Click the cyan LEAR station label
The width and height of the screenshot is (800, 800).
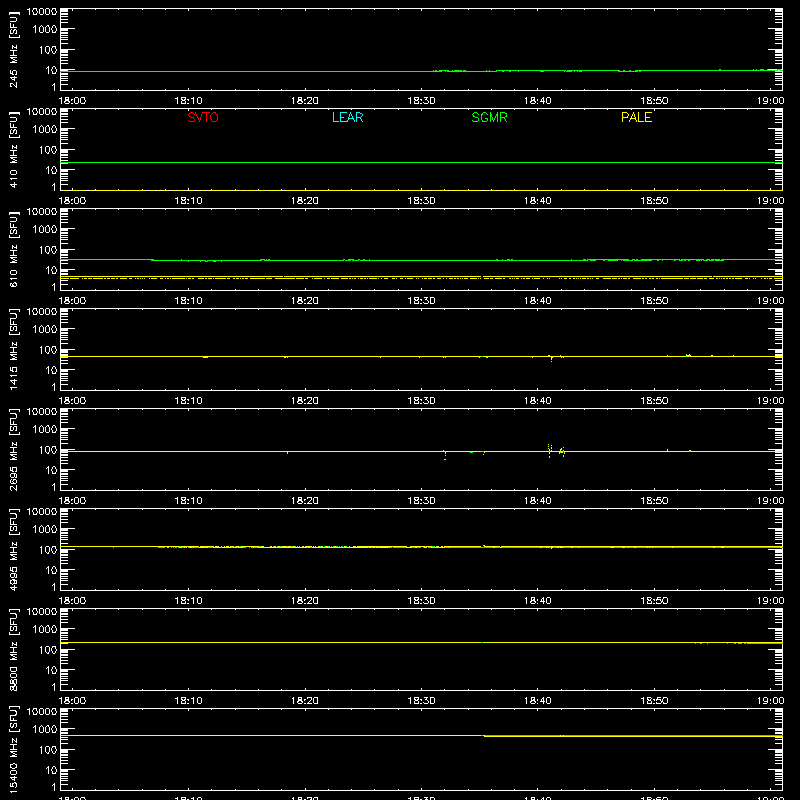[347, 117]
